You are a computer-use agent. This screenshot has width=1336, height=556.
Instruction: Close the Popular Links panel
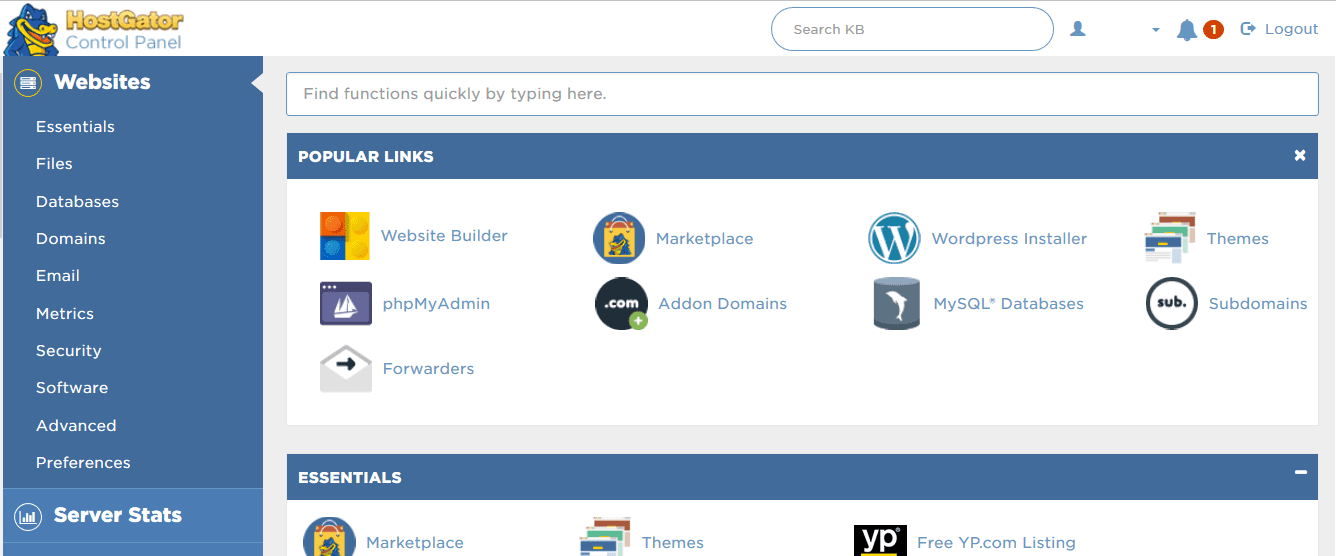click(1300, 155)
